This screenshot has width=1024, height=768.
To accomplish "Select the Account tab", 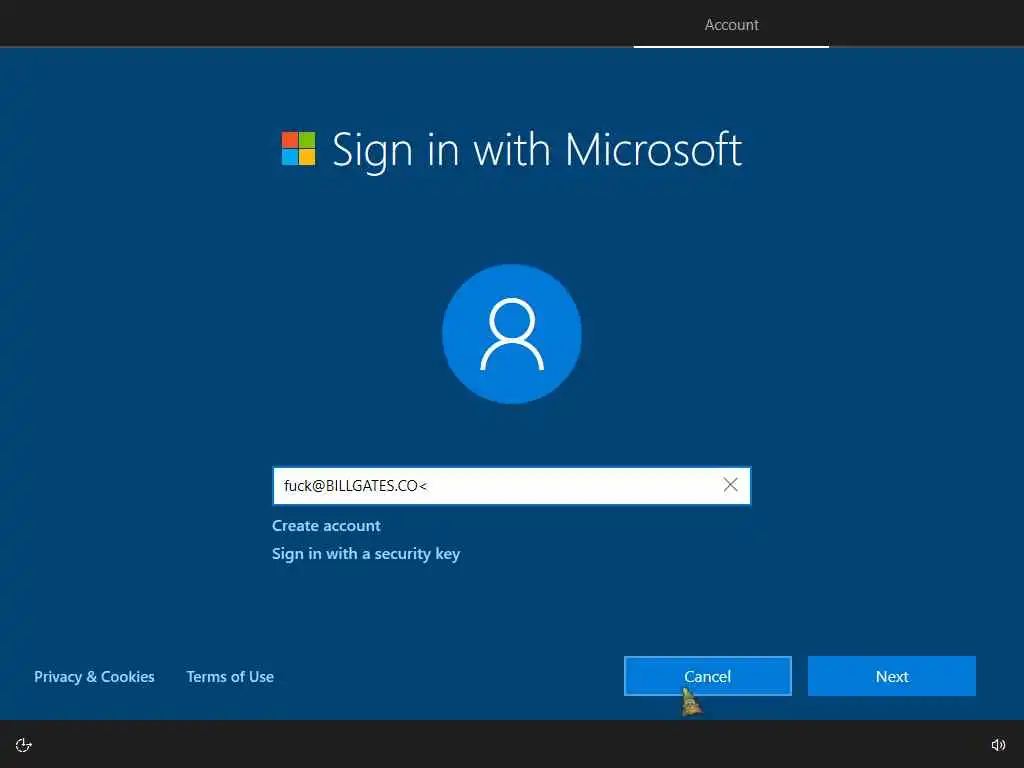I will [731, 25].
